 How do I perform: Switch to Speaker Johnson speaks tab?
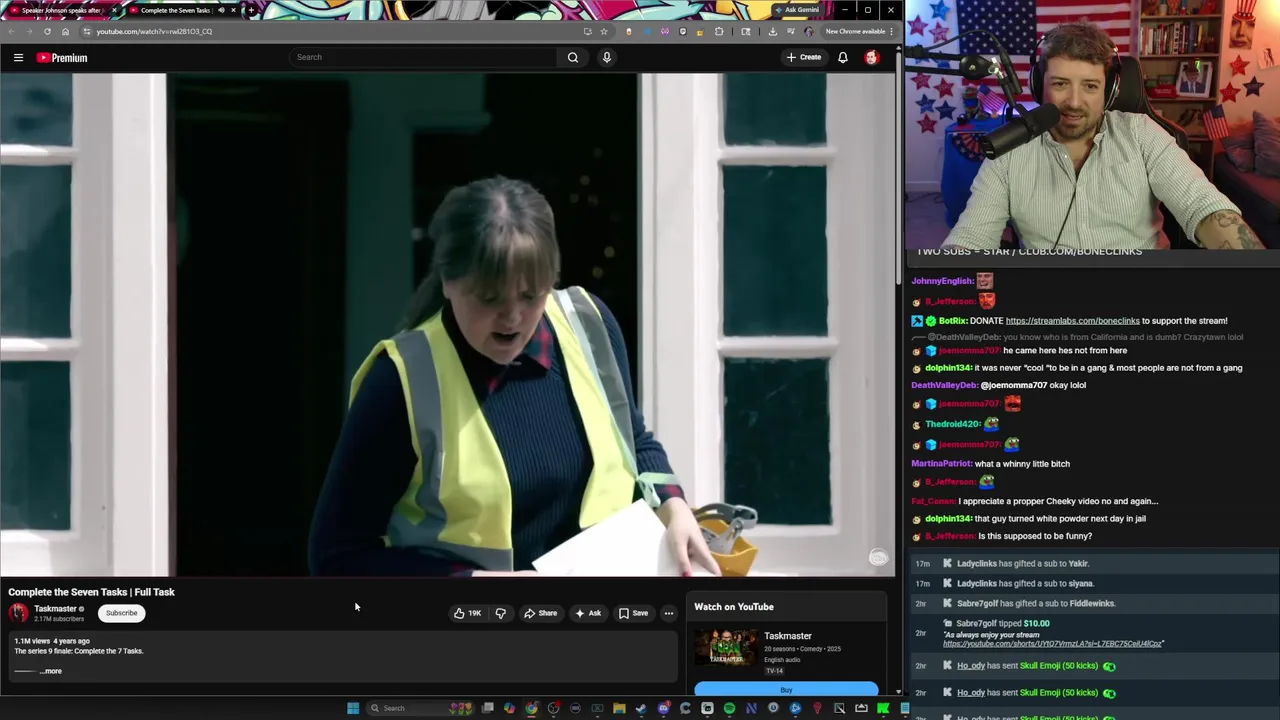click(62, 10)
